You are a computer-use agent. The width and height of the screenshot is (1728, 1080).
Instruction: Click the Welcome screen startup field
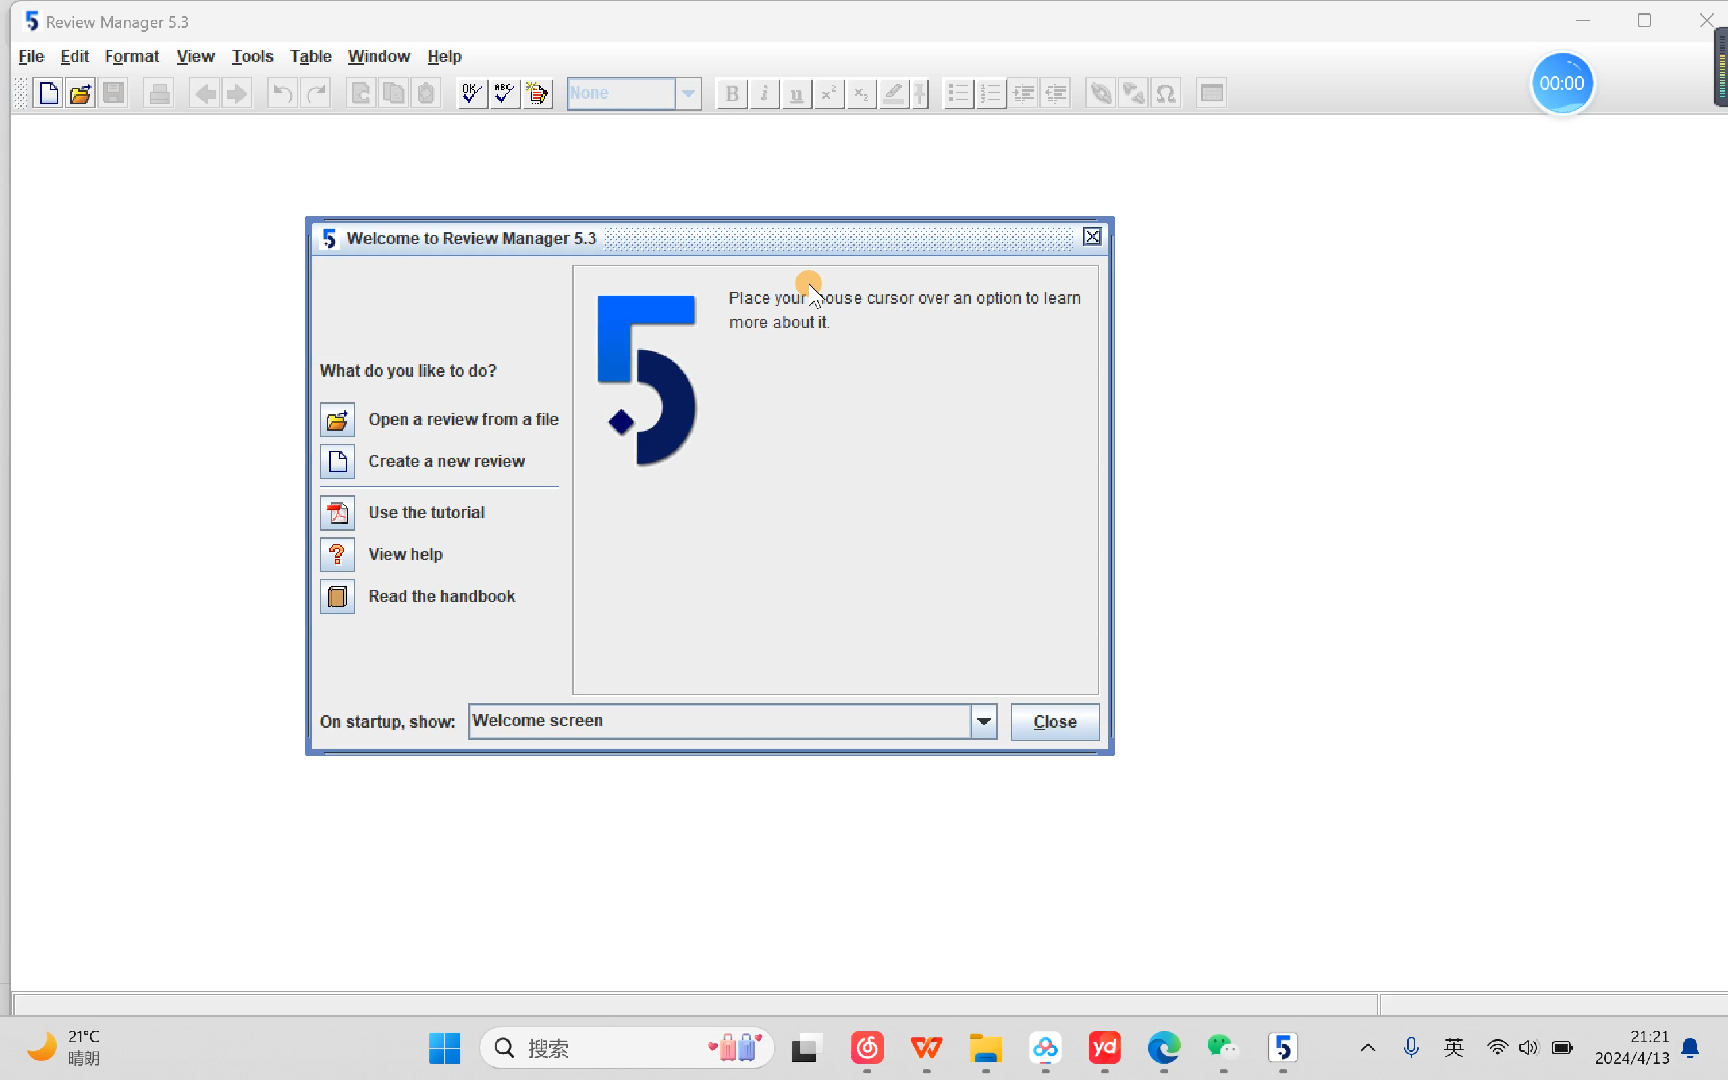(x=719, y=721)
